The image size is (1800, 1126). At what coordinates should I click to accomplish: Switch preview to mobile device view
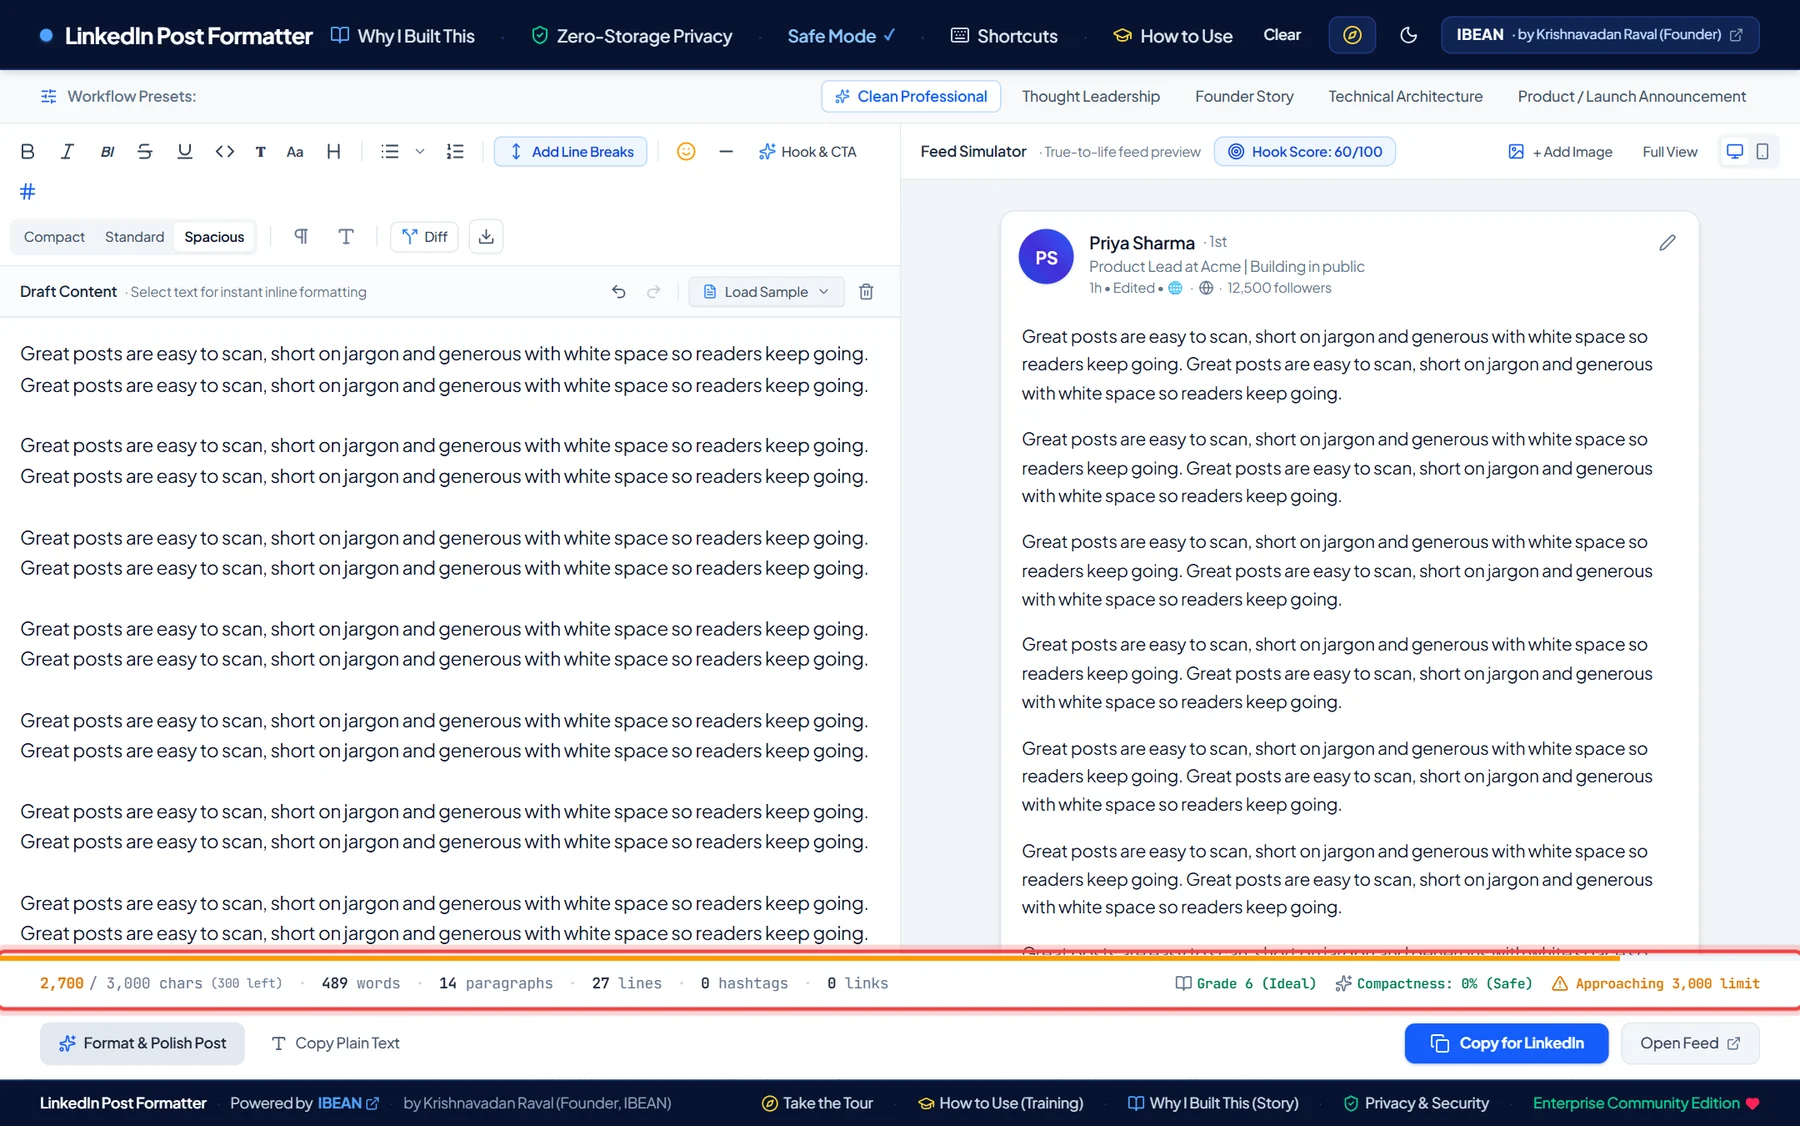point(1763,152)
